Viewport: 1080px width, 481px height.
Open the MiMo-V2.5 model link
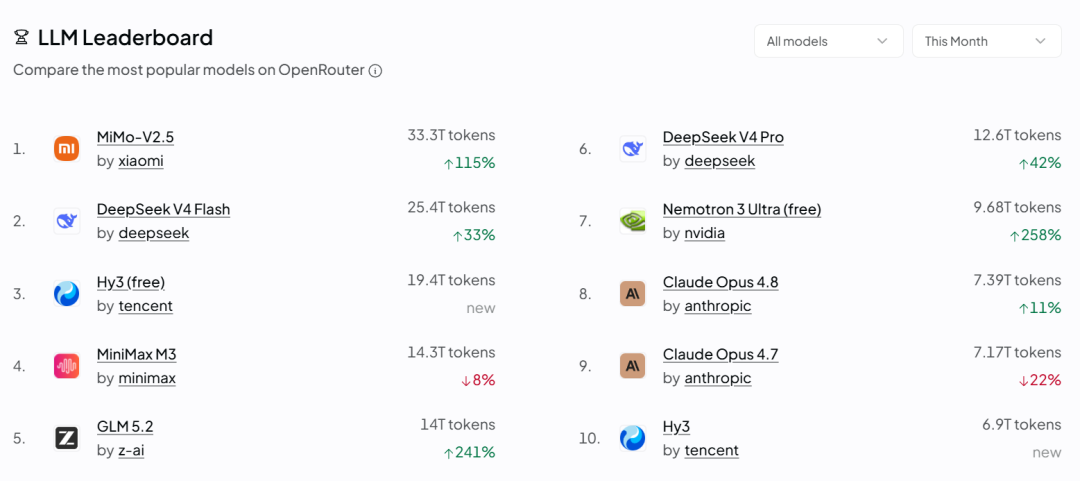(x=135, y=137)
